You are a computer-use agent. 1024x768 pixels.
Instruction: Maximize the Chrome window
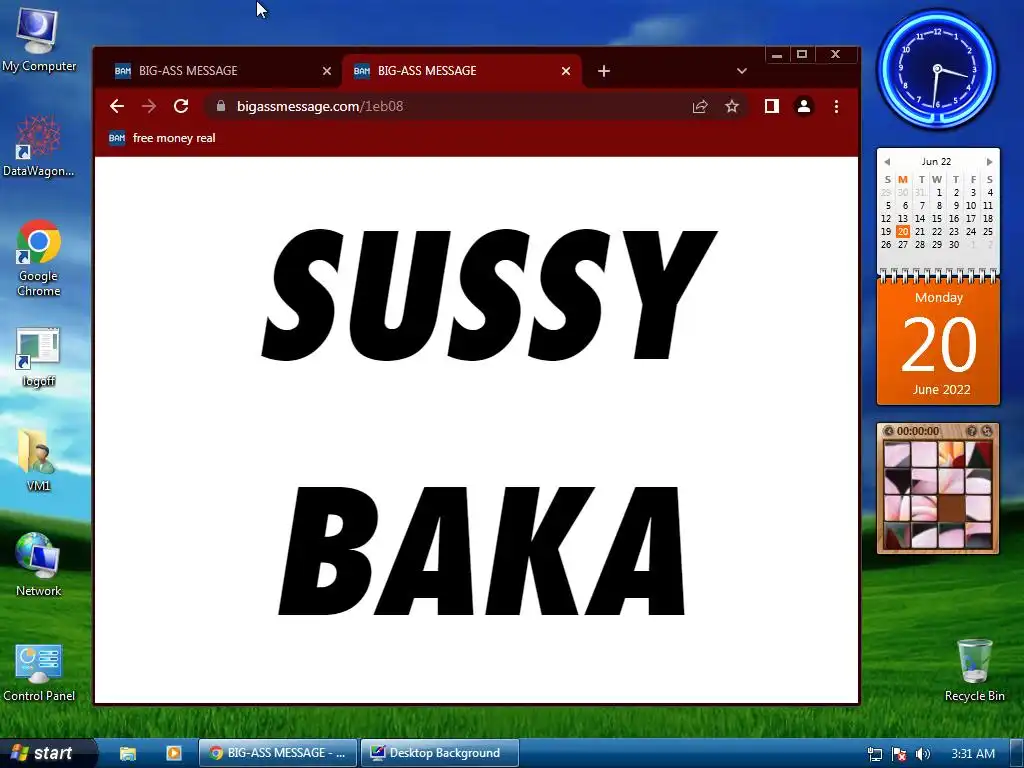[802, 55]
